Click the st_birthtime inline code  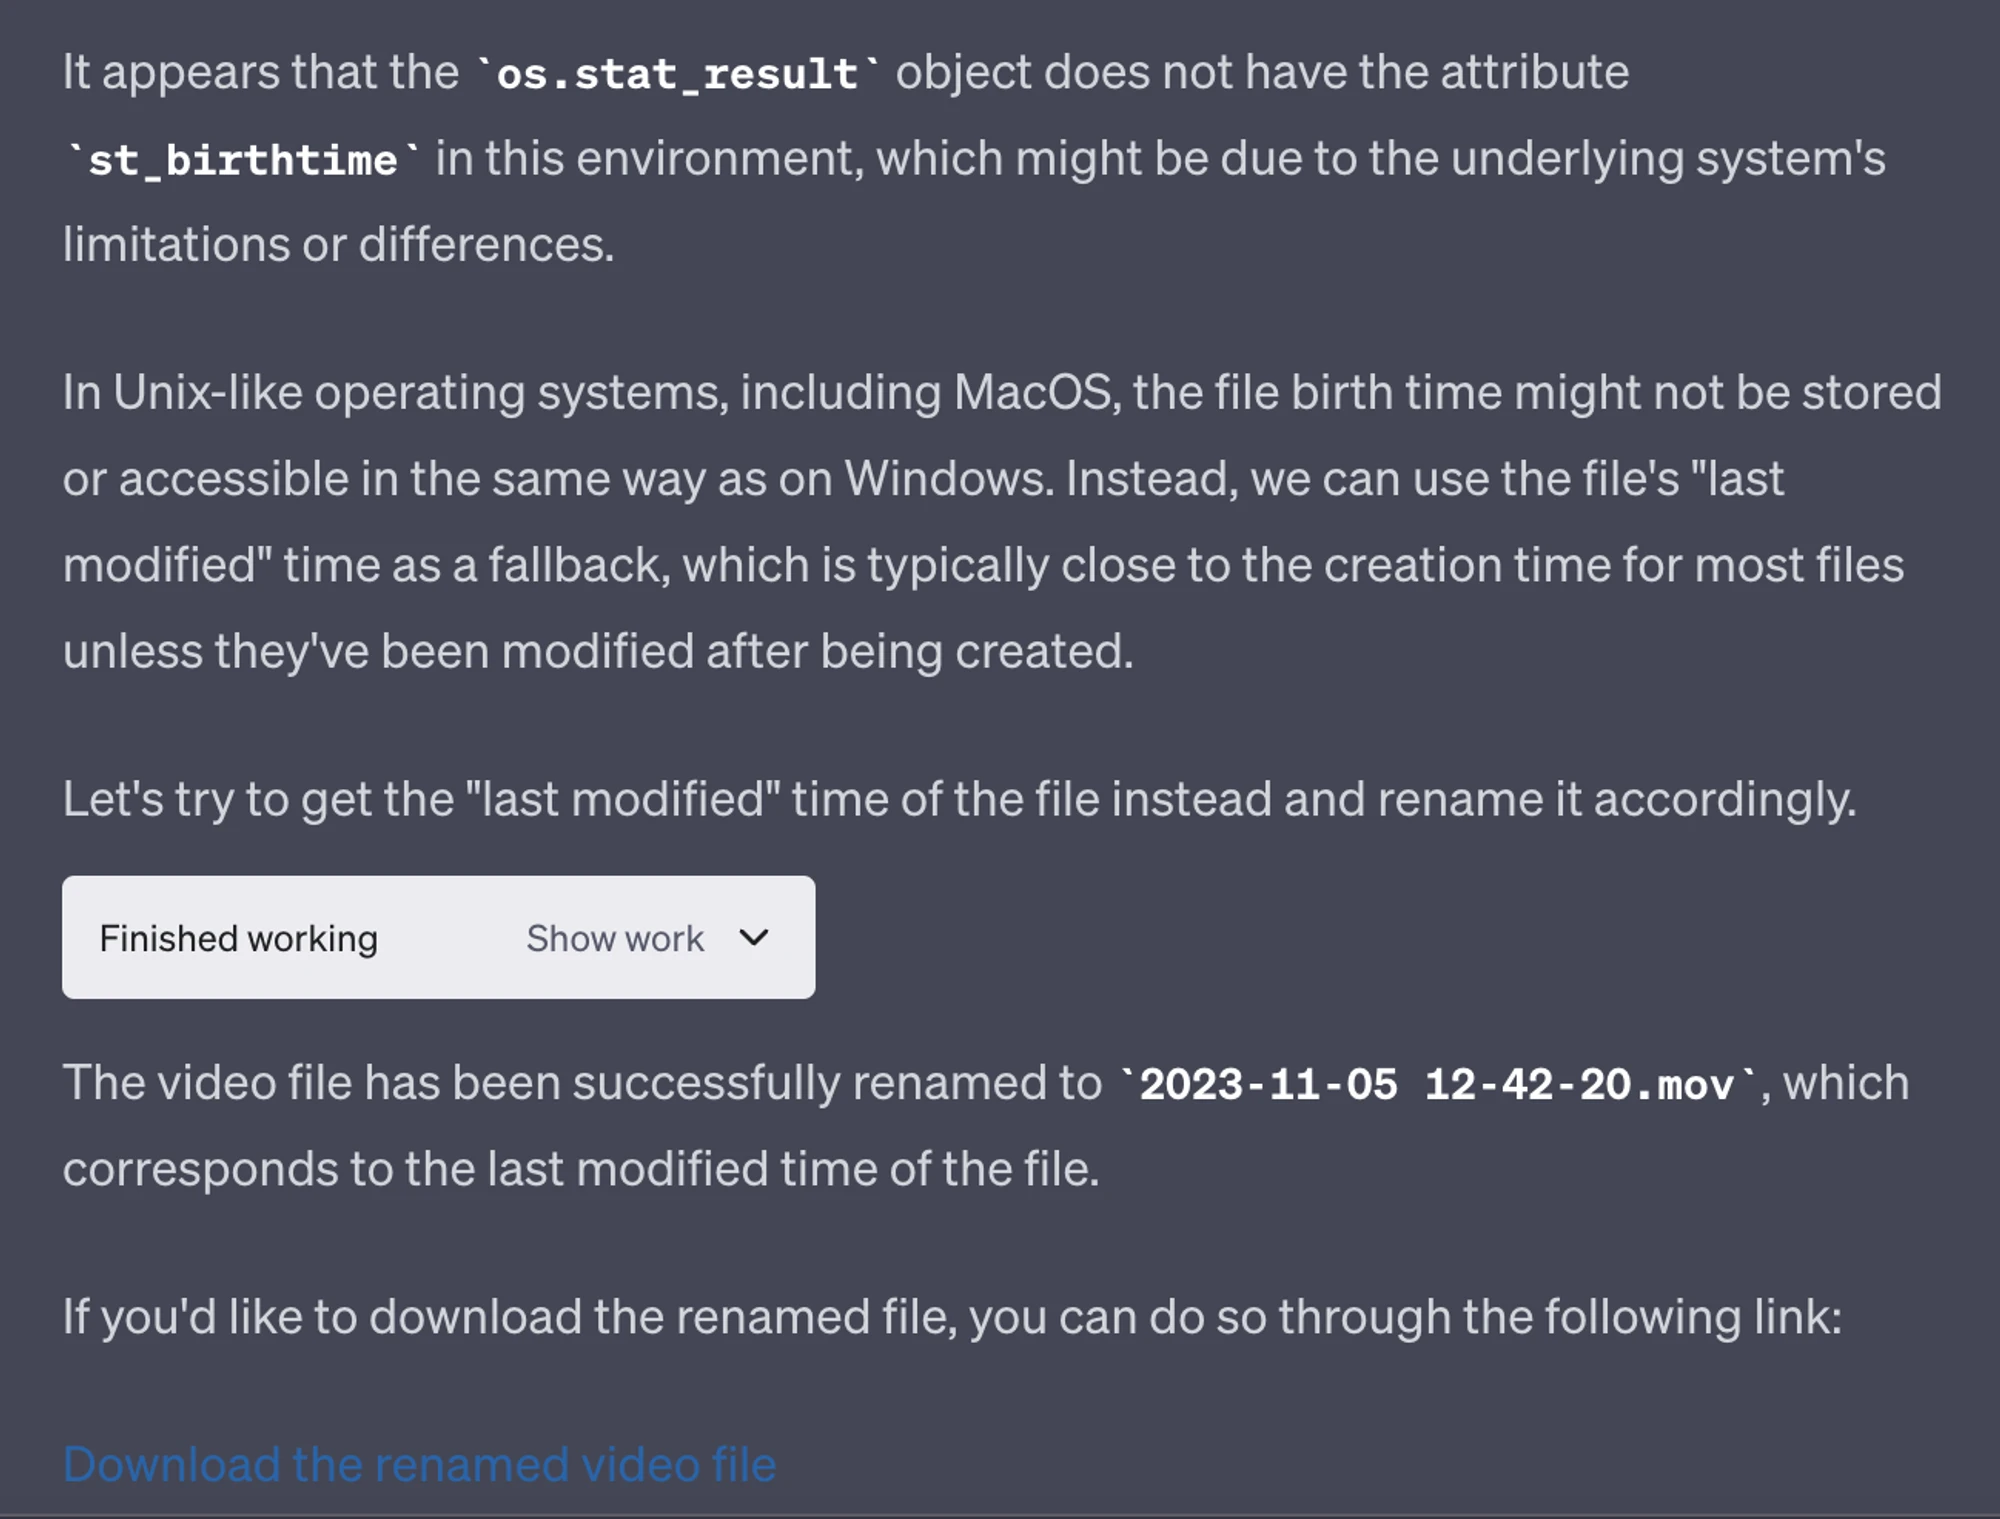[243, 160]
